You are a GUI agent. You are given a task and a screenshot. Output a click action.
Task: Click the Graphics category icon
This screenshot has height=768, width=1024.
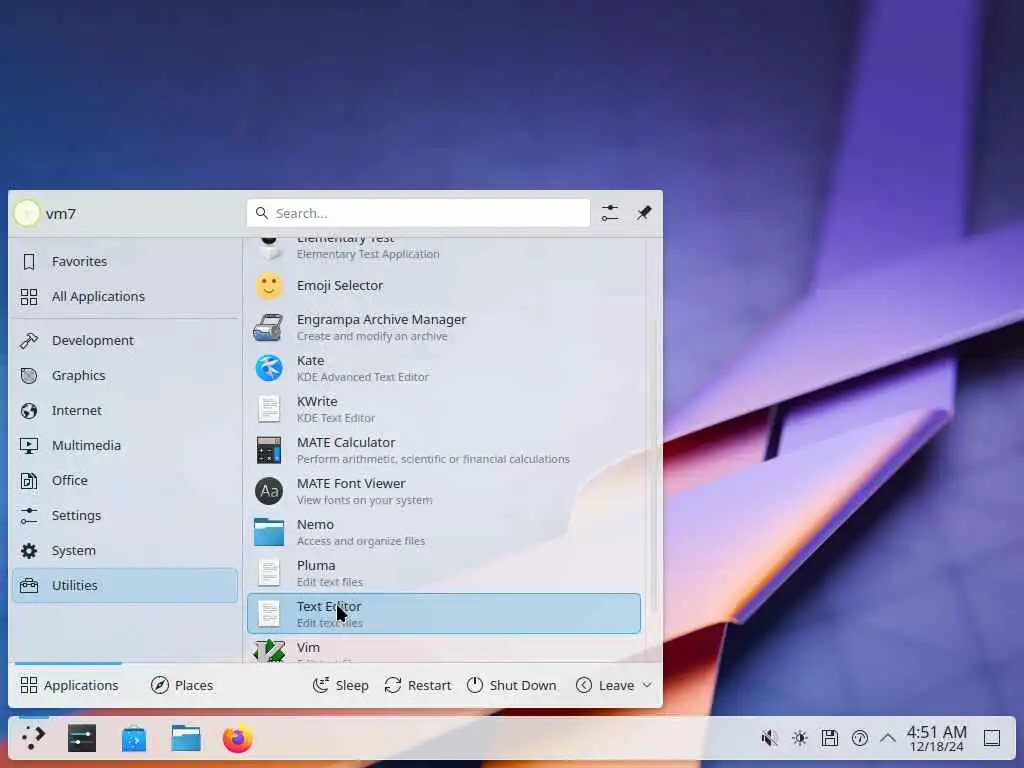[29, 376]
